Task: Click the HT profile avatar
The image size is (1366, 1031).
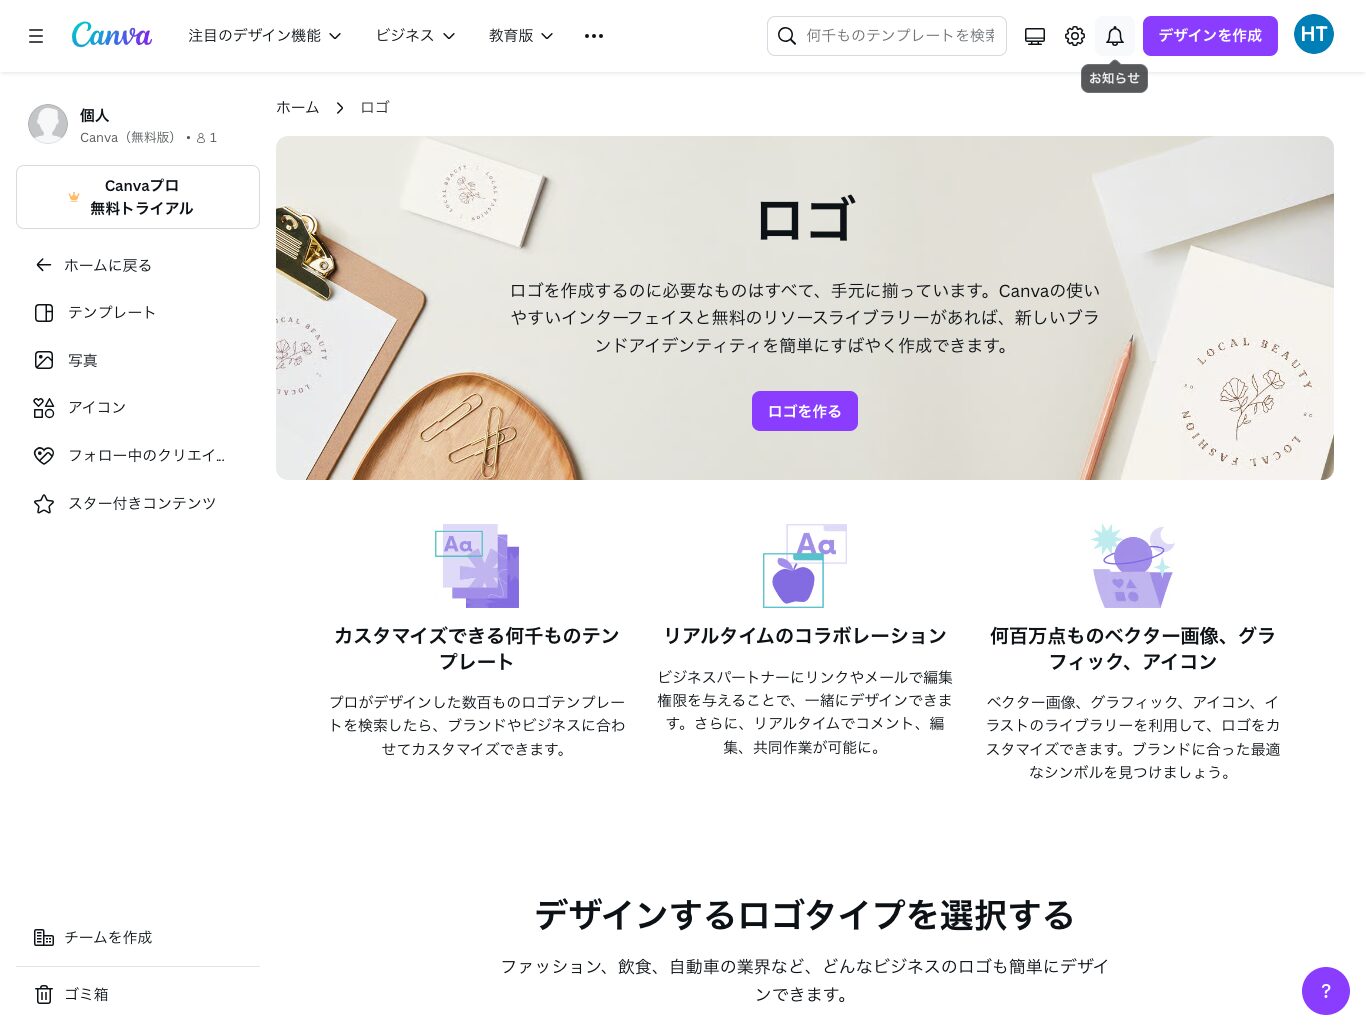Action: coord(1314,35)
